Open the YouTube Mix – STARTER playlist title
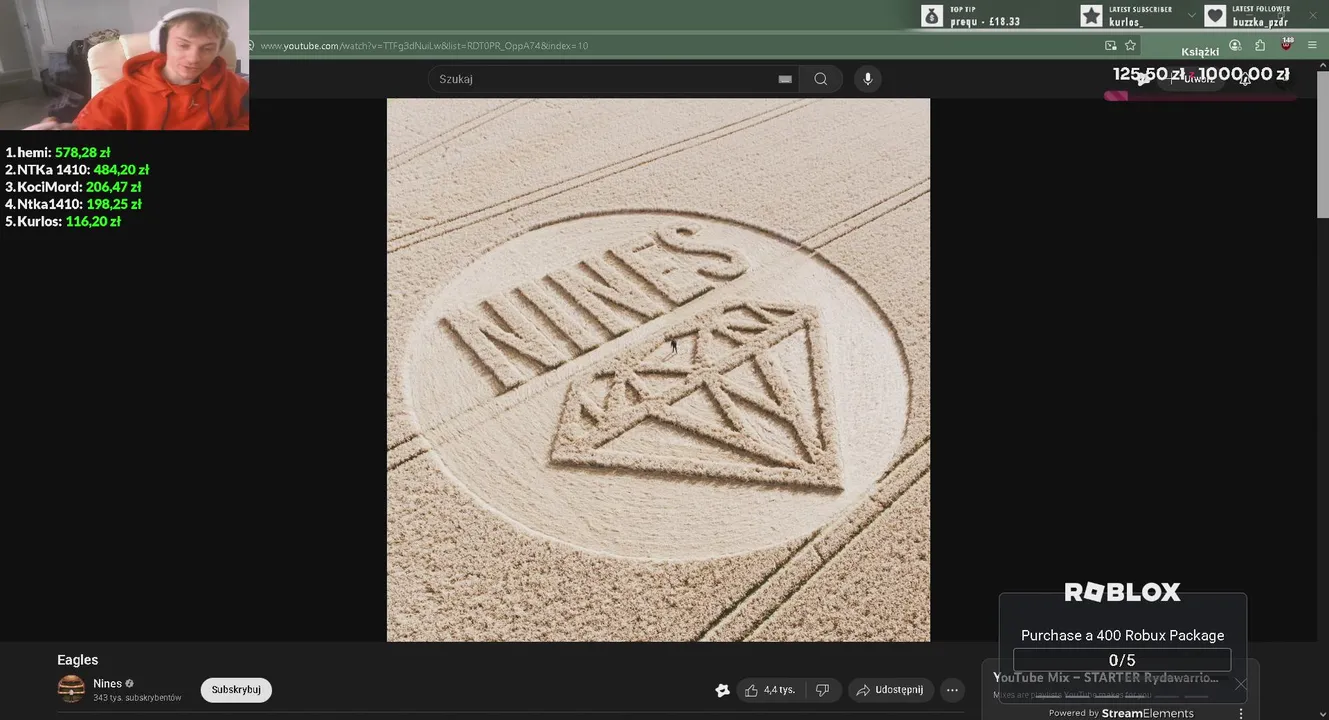The width and height of the screenshot is (1329, 720). tap(1106, 678)
